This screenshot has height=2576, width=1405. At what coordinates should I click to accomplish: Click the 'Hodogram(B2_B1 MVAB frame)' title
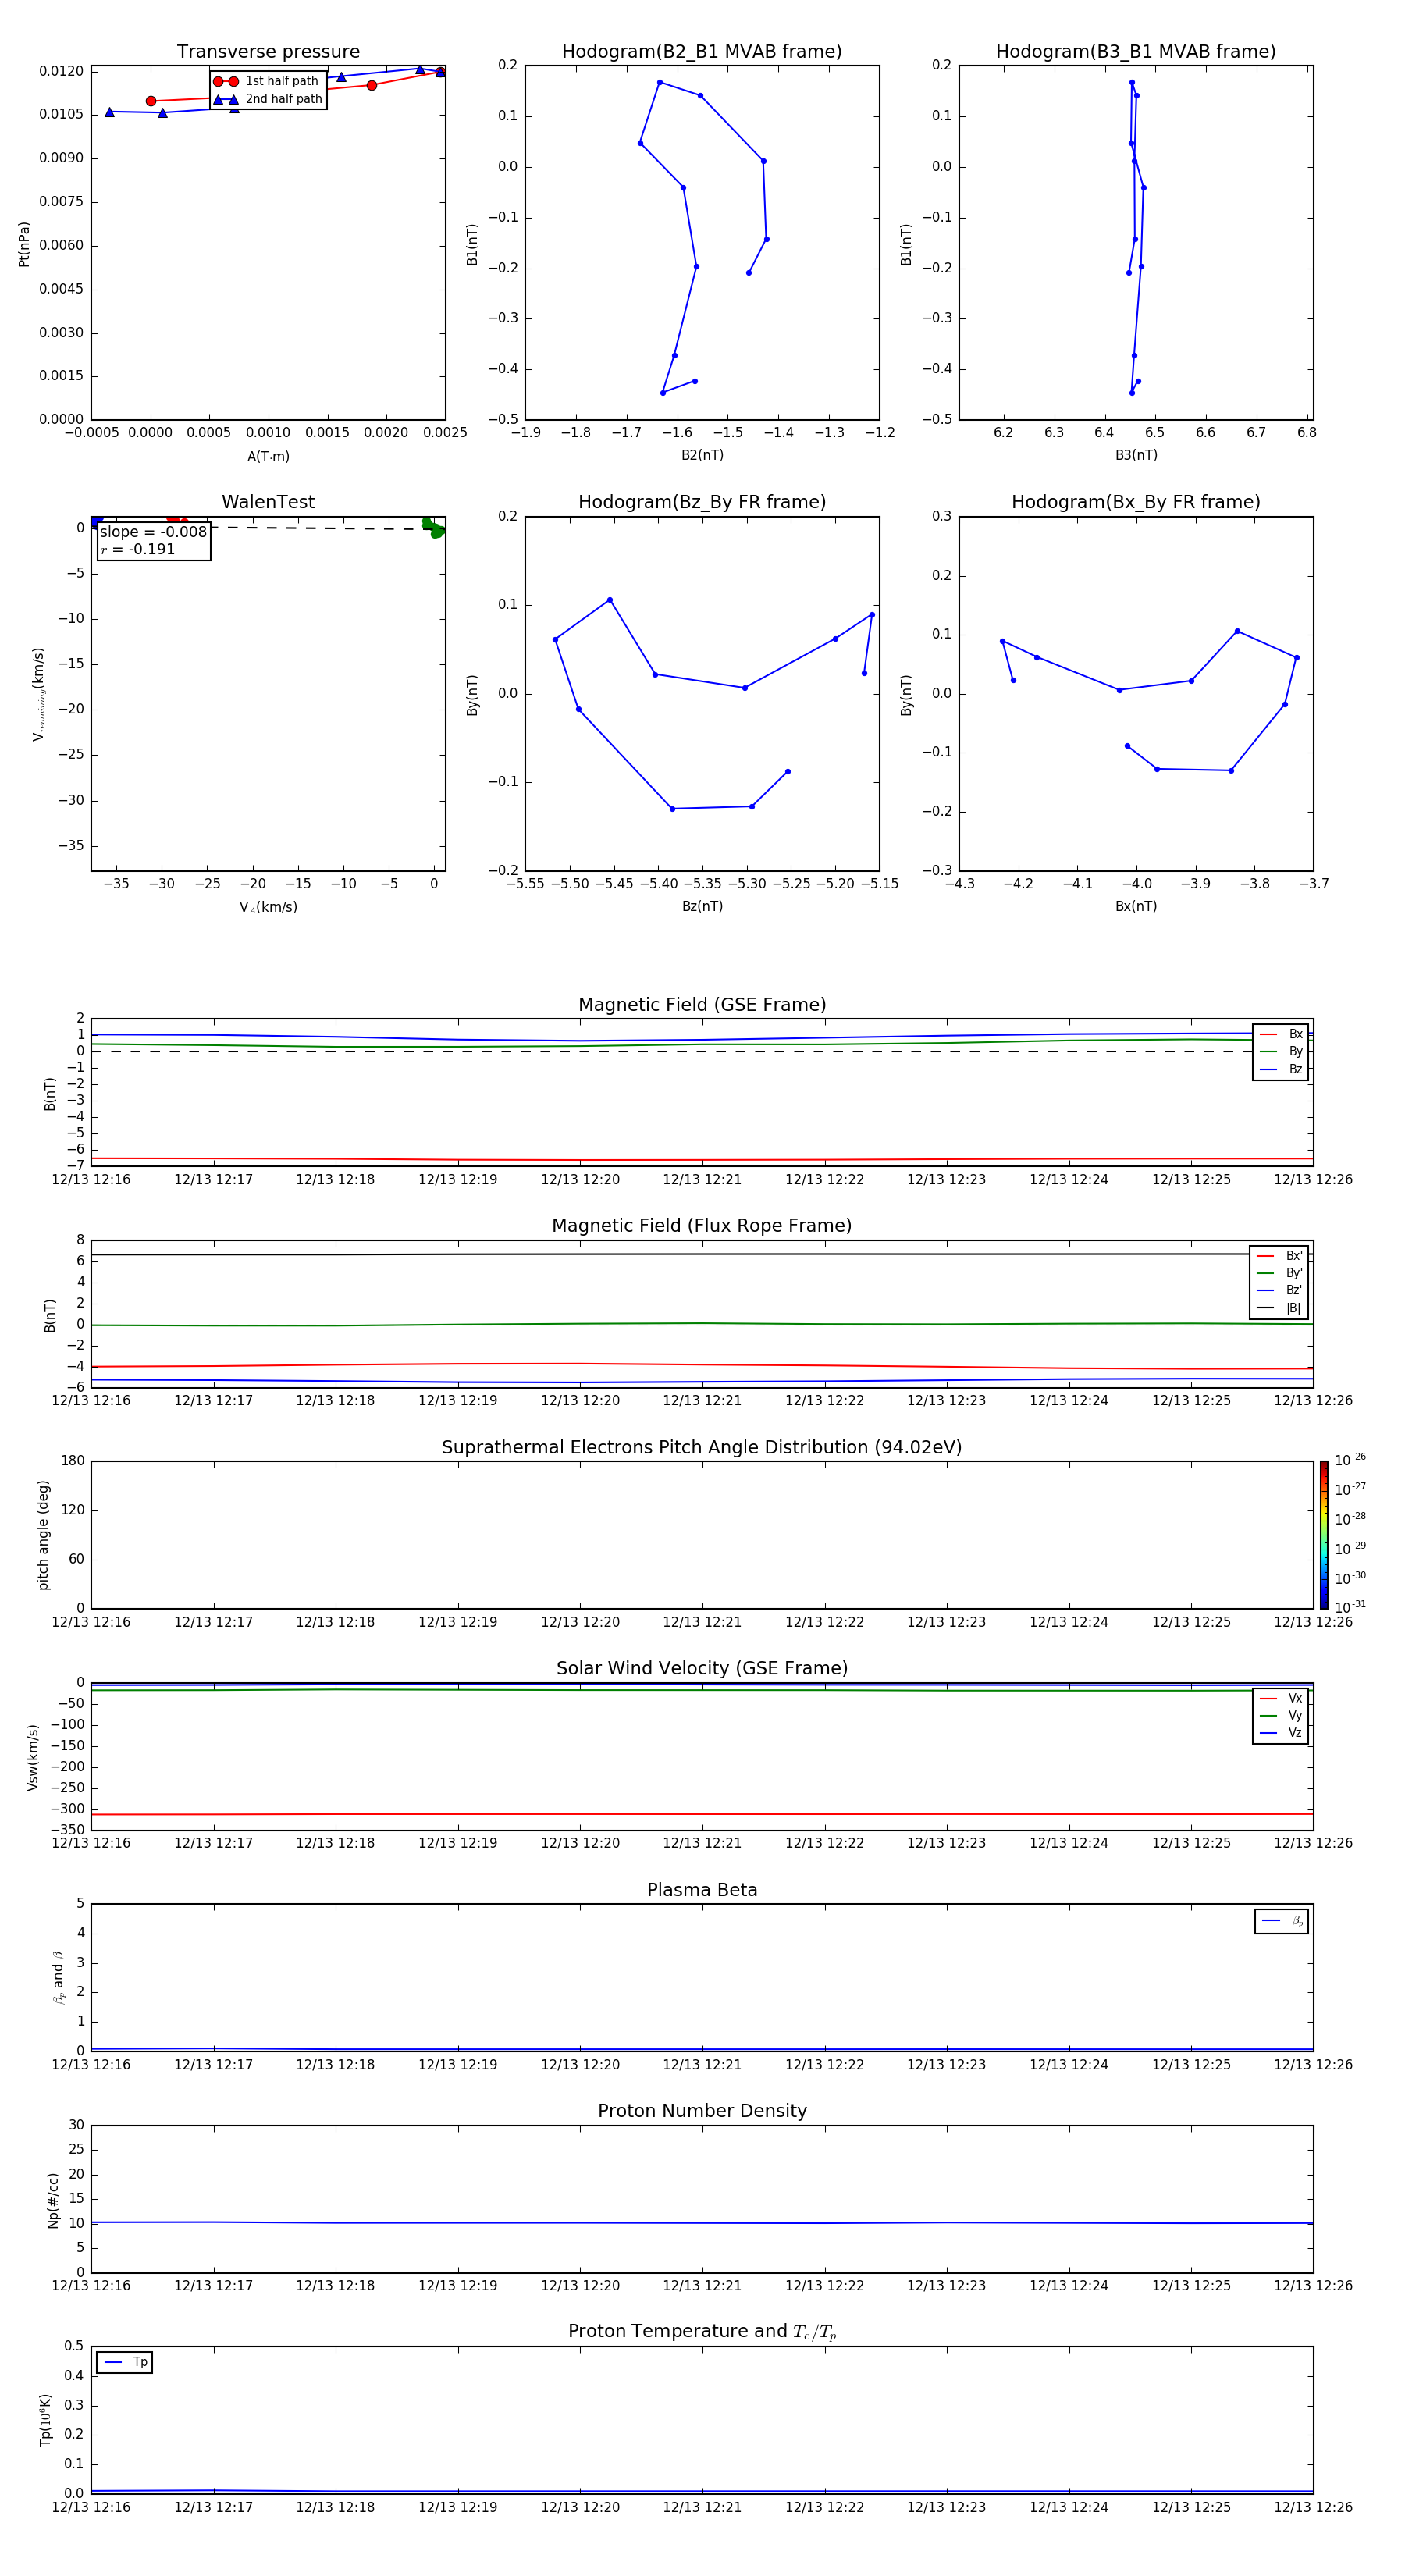tap(702, 52)
